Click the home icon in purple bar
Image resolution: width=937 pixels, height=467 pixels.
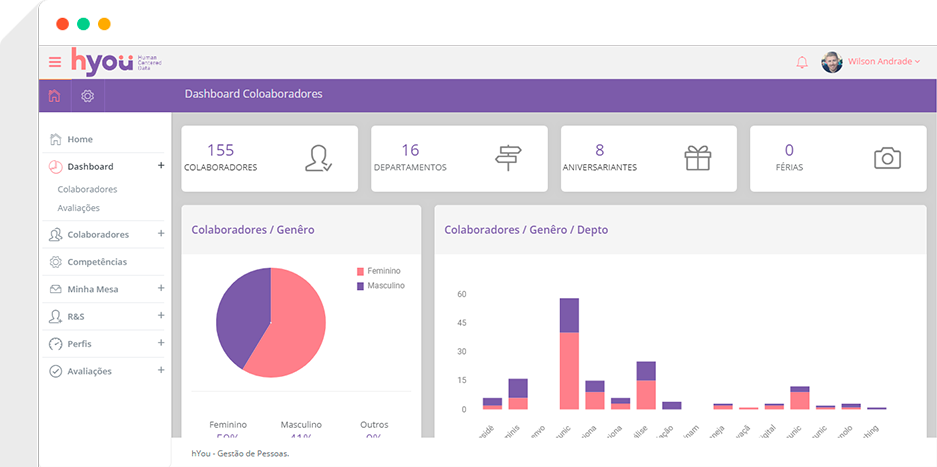tap(54, 96)
